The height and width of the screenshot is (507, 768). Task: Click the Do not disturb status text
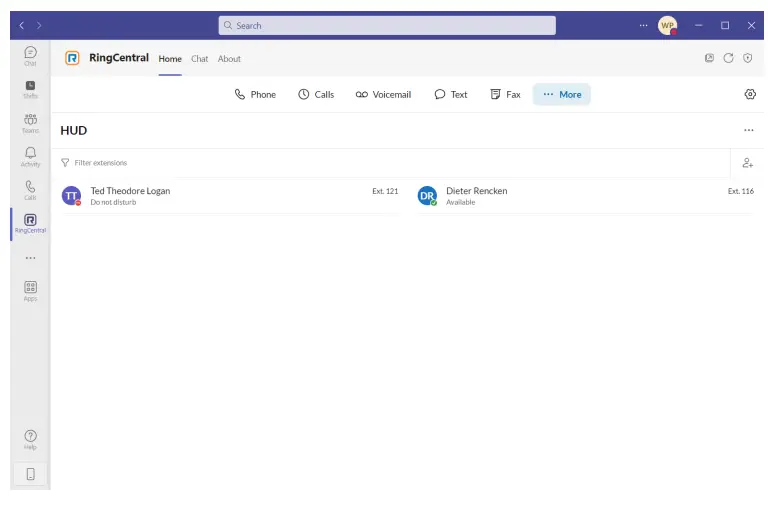point(113,202)
